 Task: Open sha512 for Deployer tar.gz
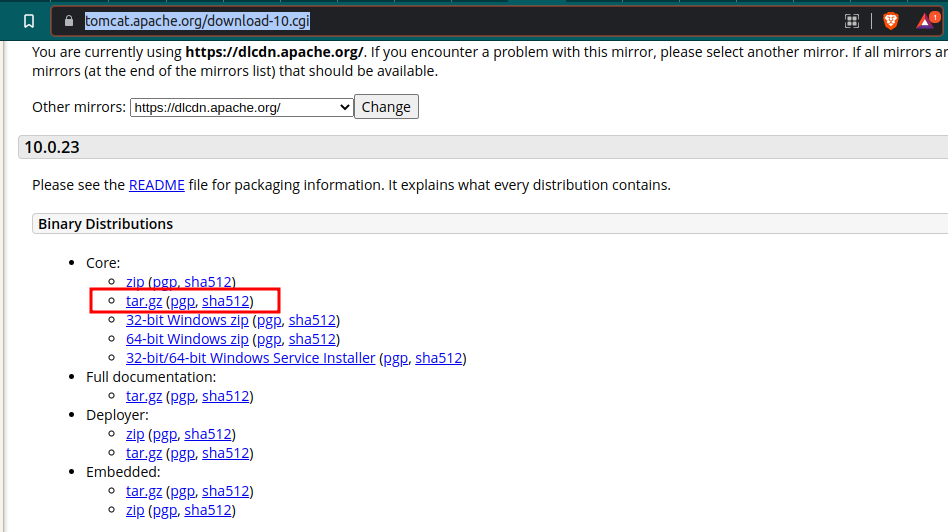tap(226, 453)
